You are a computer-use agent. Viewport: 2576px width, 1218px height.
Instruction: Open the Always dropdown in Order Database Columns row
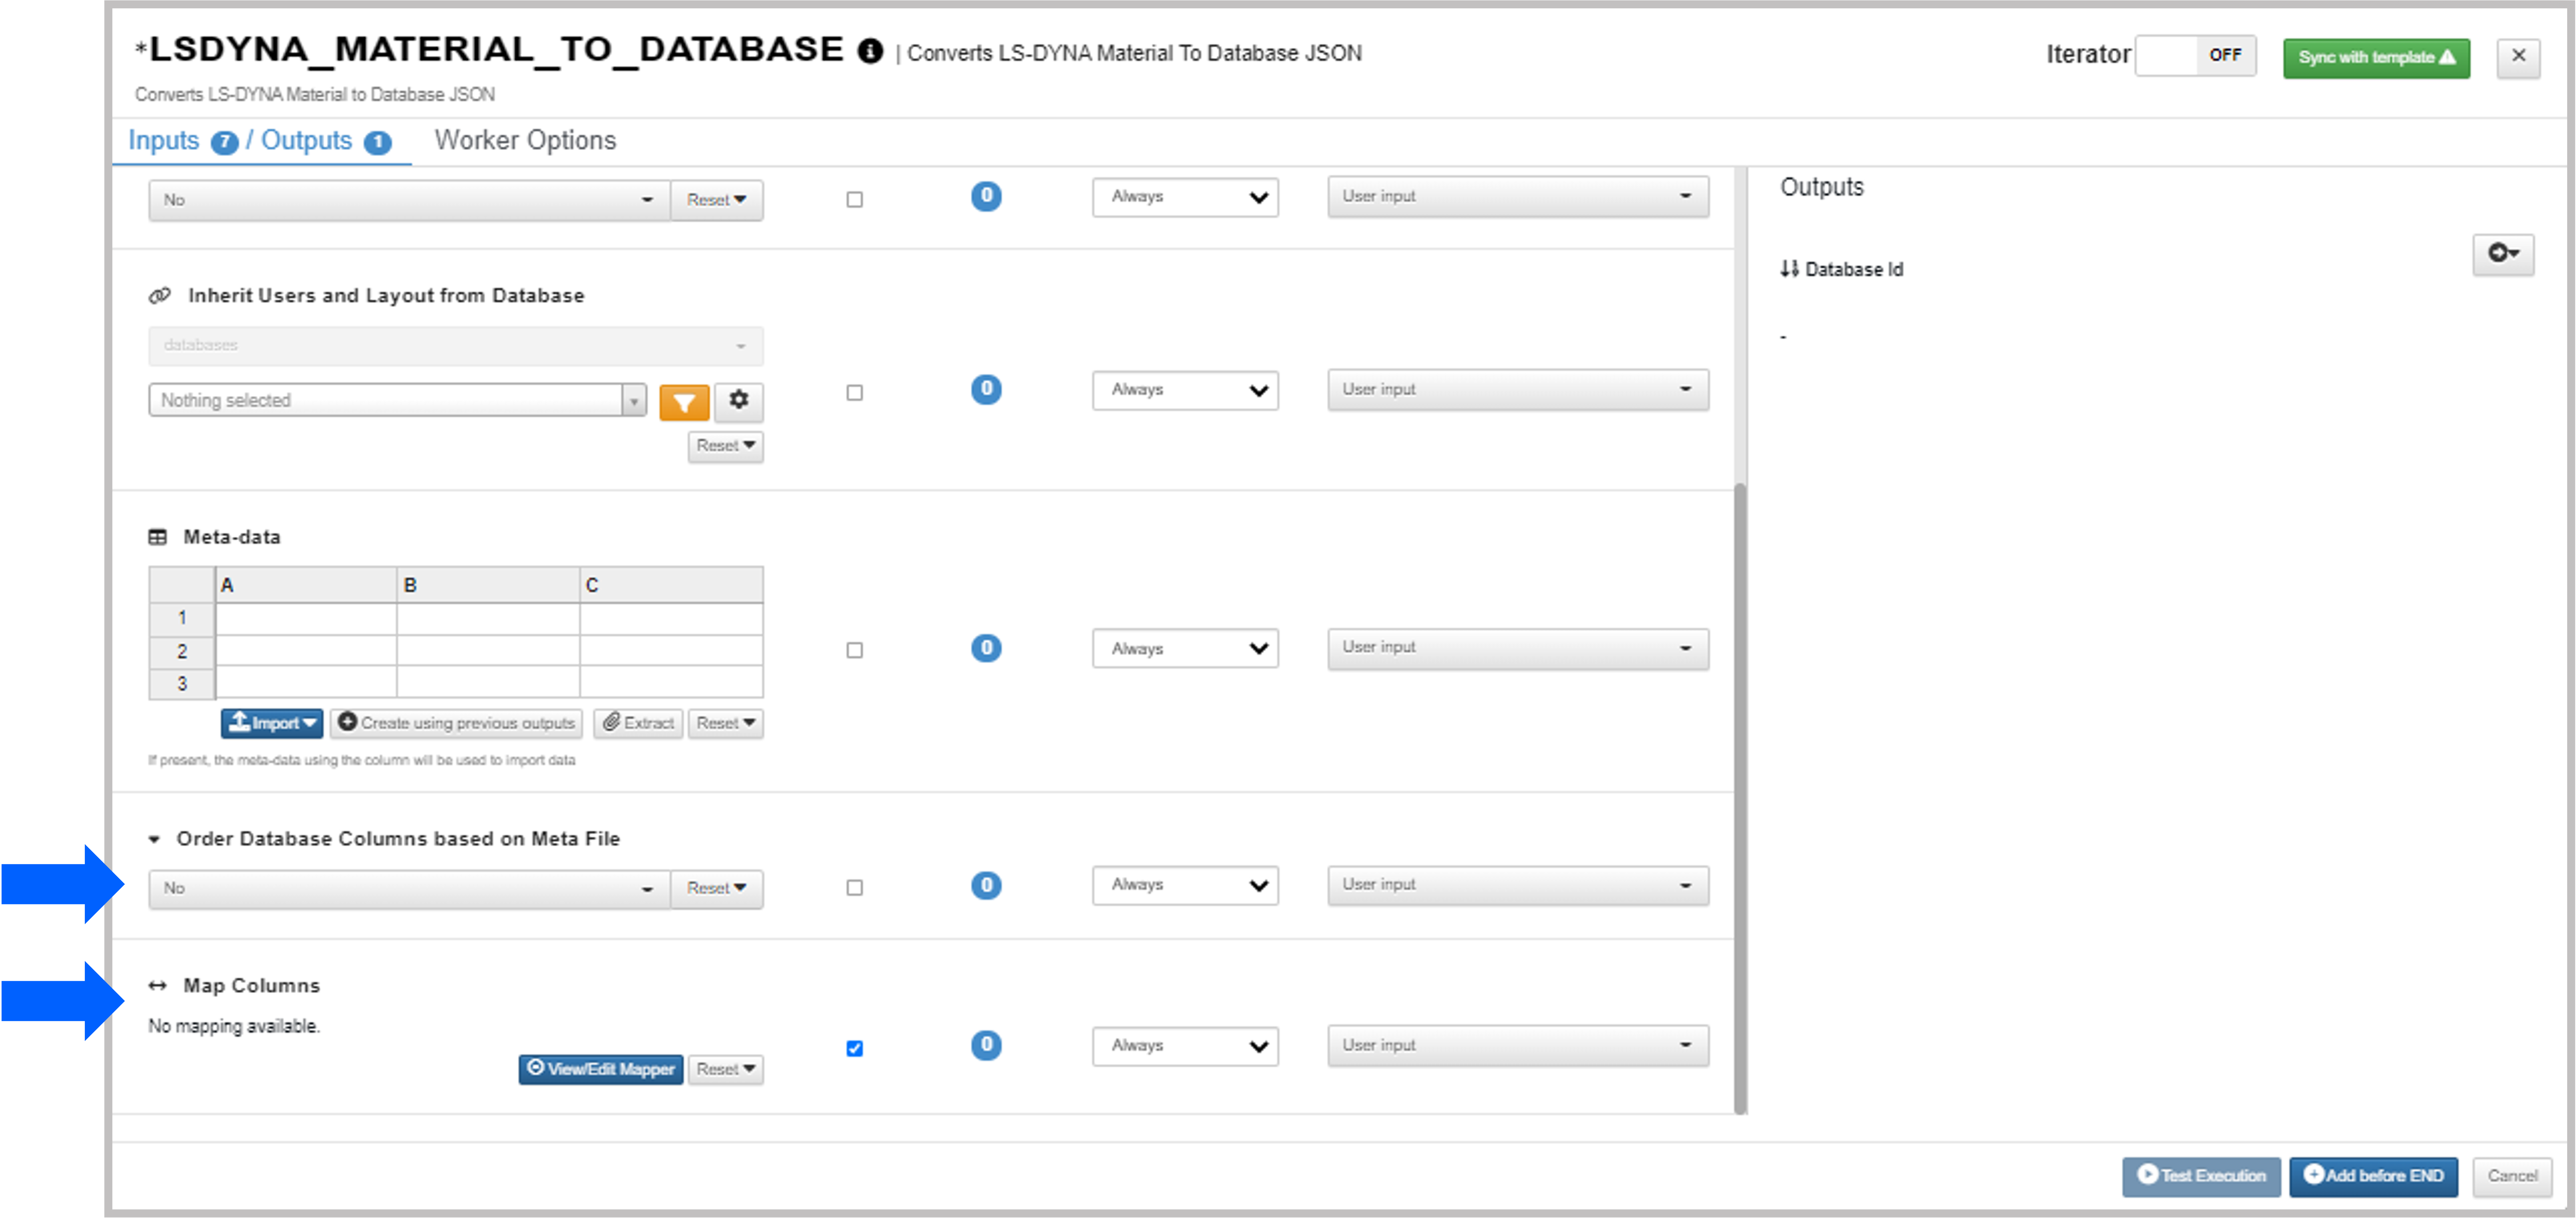pyautogui.click(x=1185, y=885)
